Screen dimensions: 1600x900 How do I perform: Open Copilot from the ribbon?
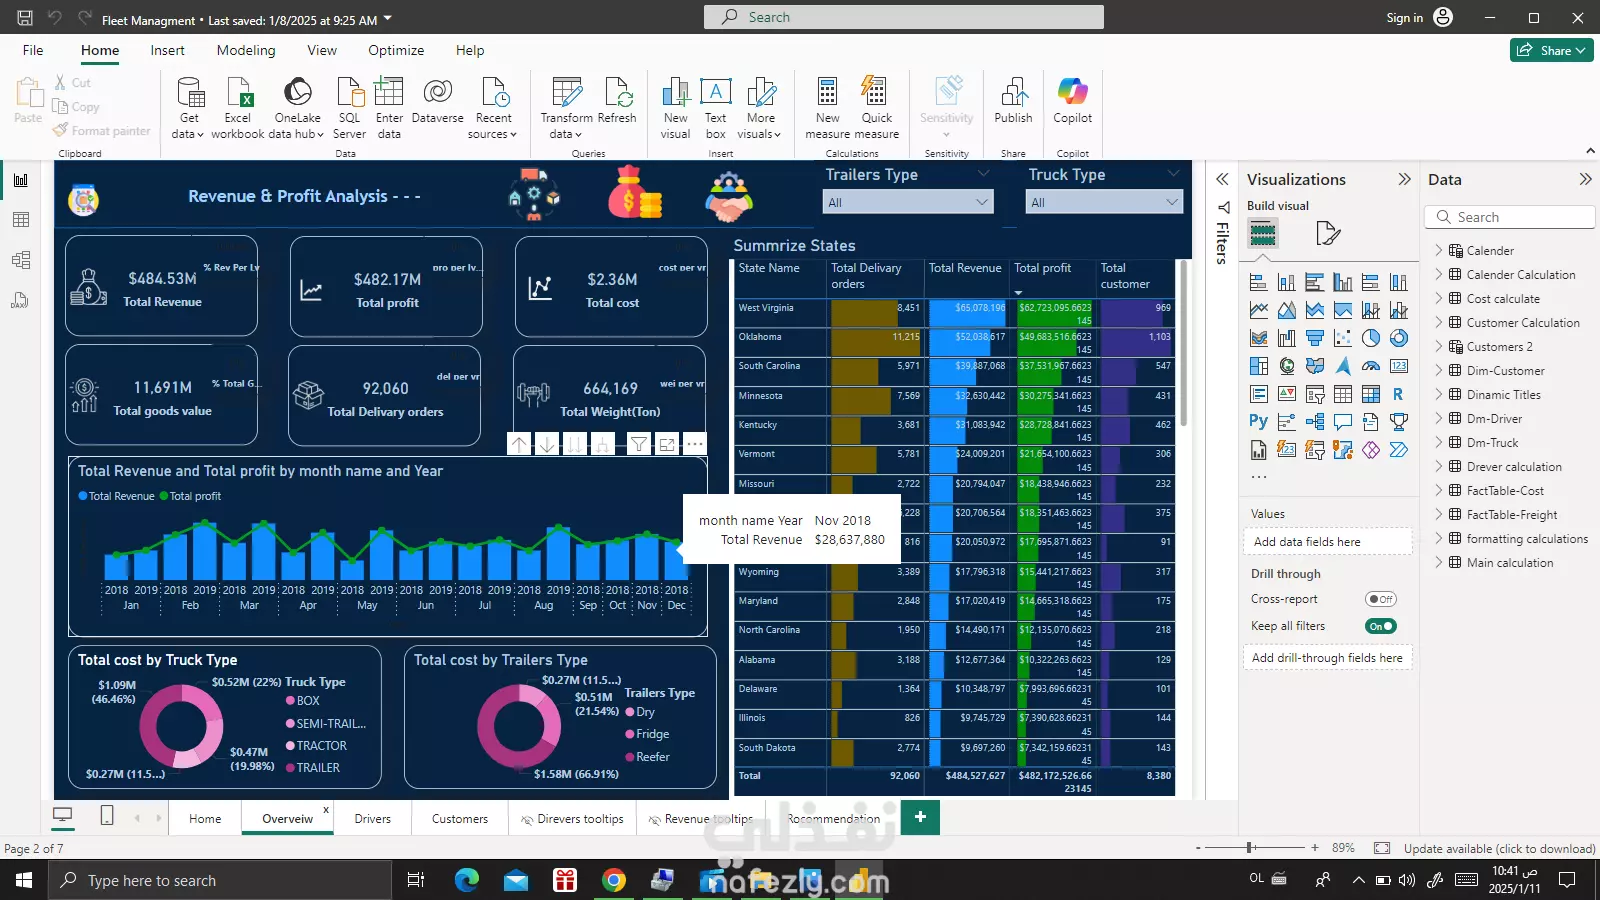[1072, 100]
